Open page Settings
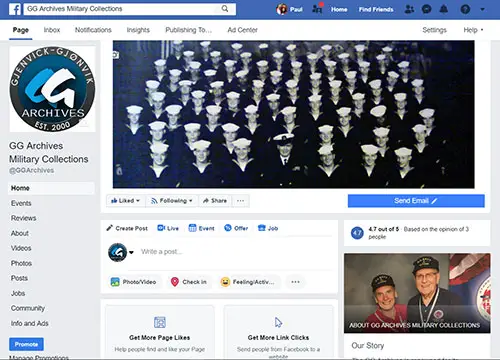 point(434,30)
